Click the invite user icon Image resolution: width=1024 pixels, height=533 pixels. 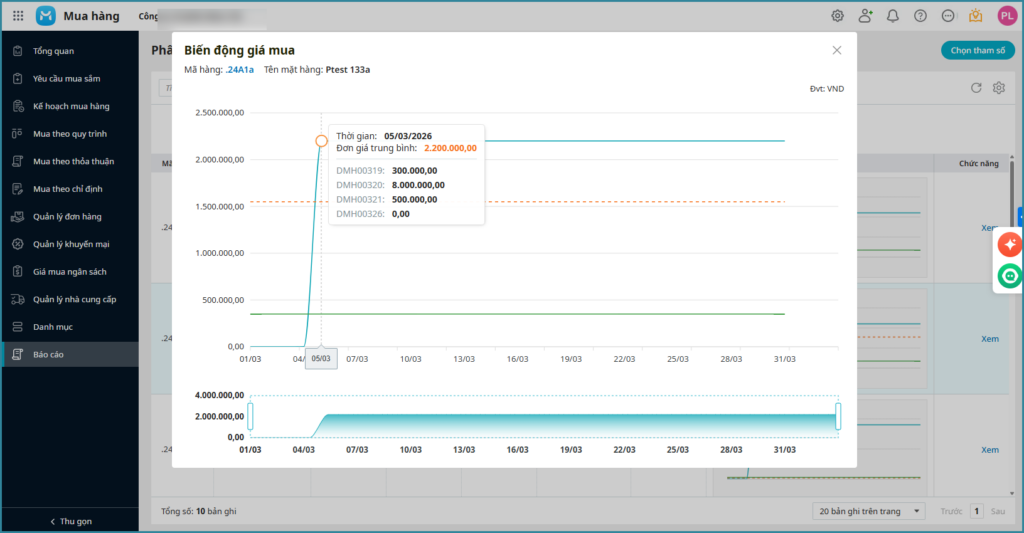pyautogui.click(x=865, y=16)
